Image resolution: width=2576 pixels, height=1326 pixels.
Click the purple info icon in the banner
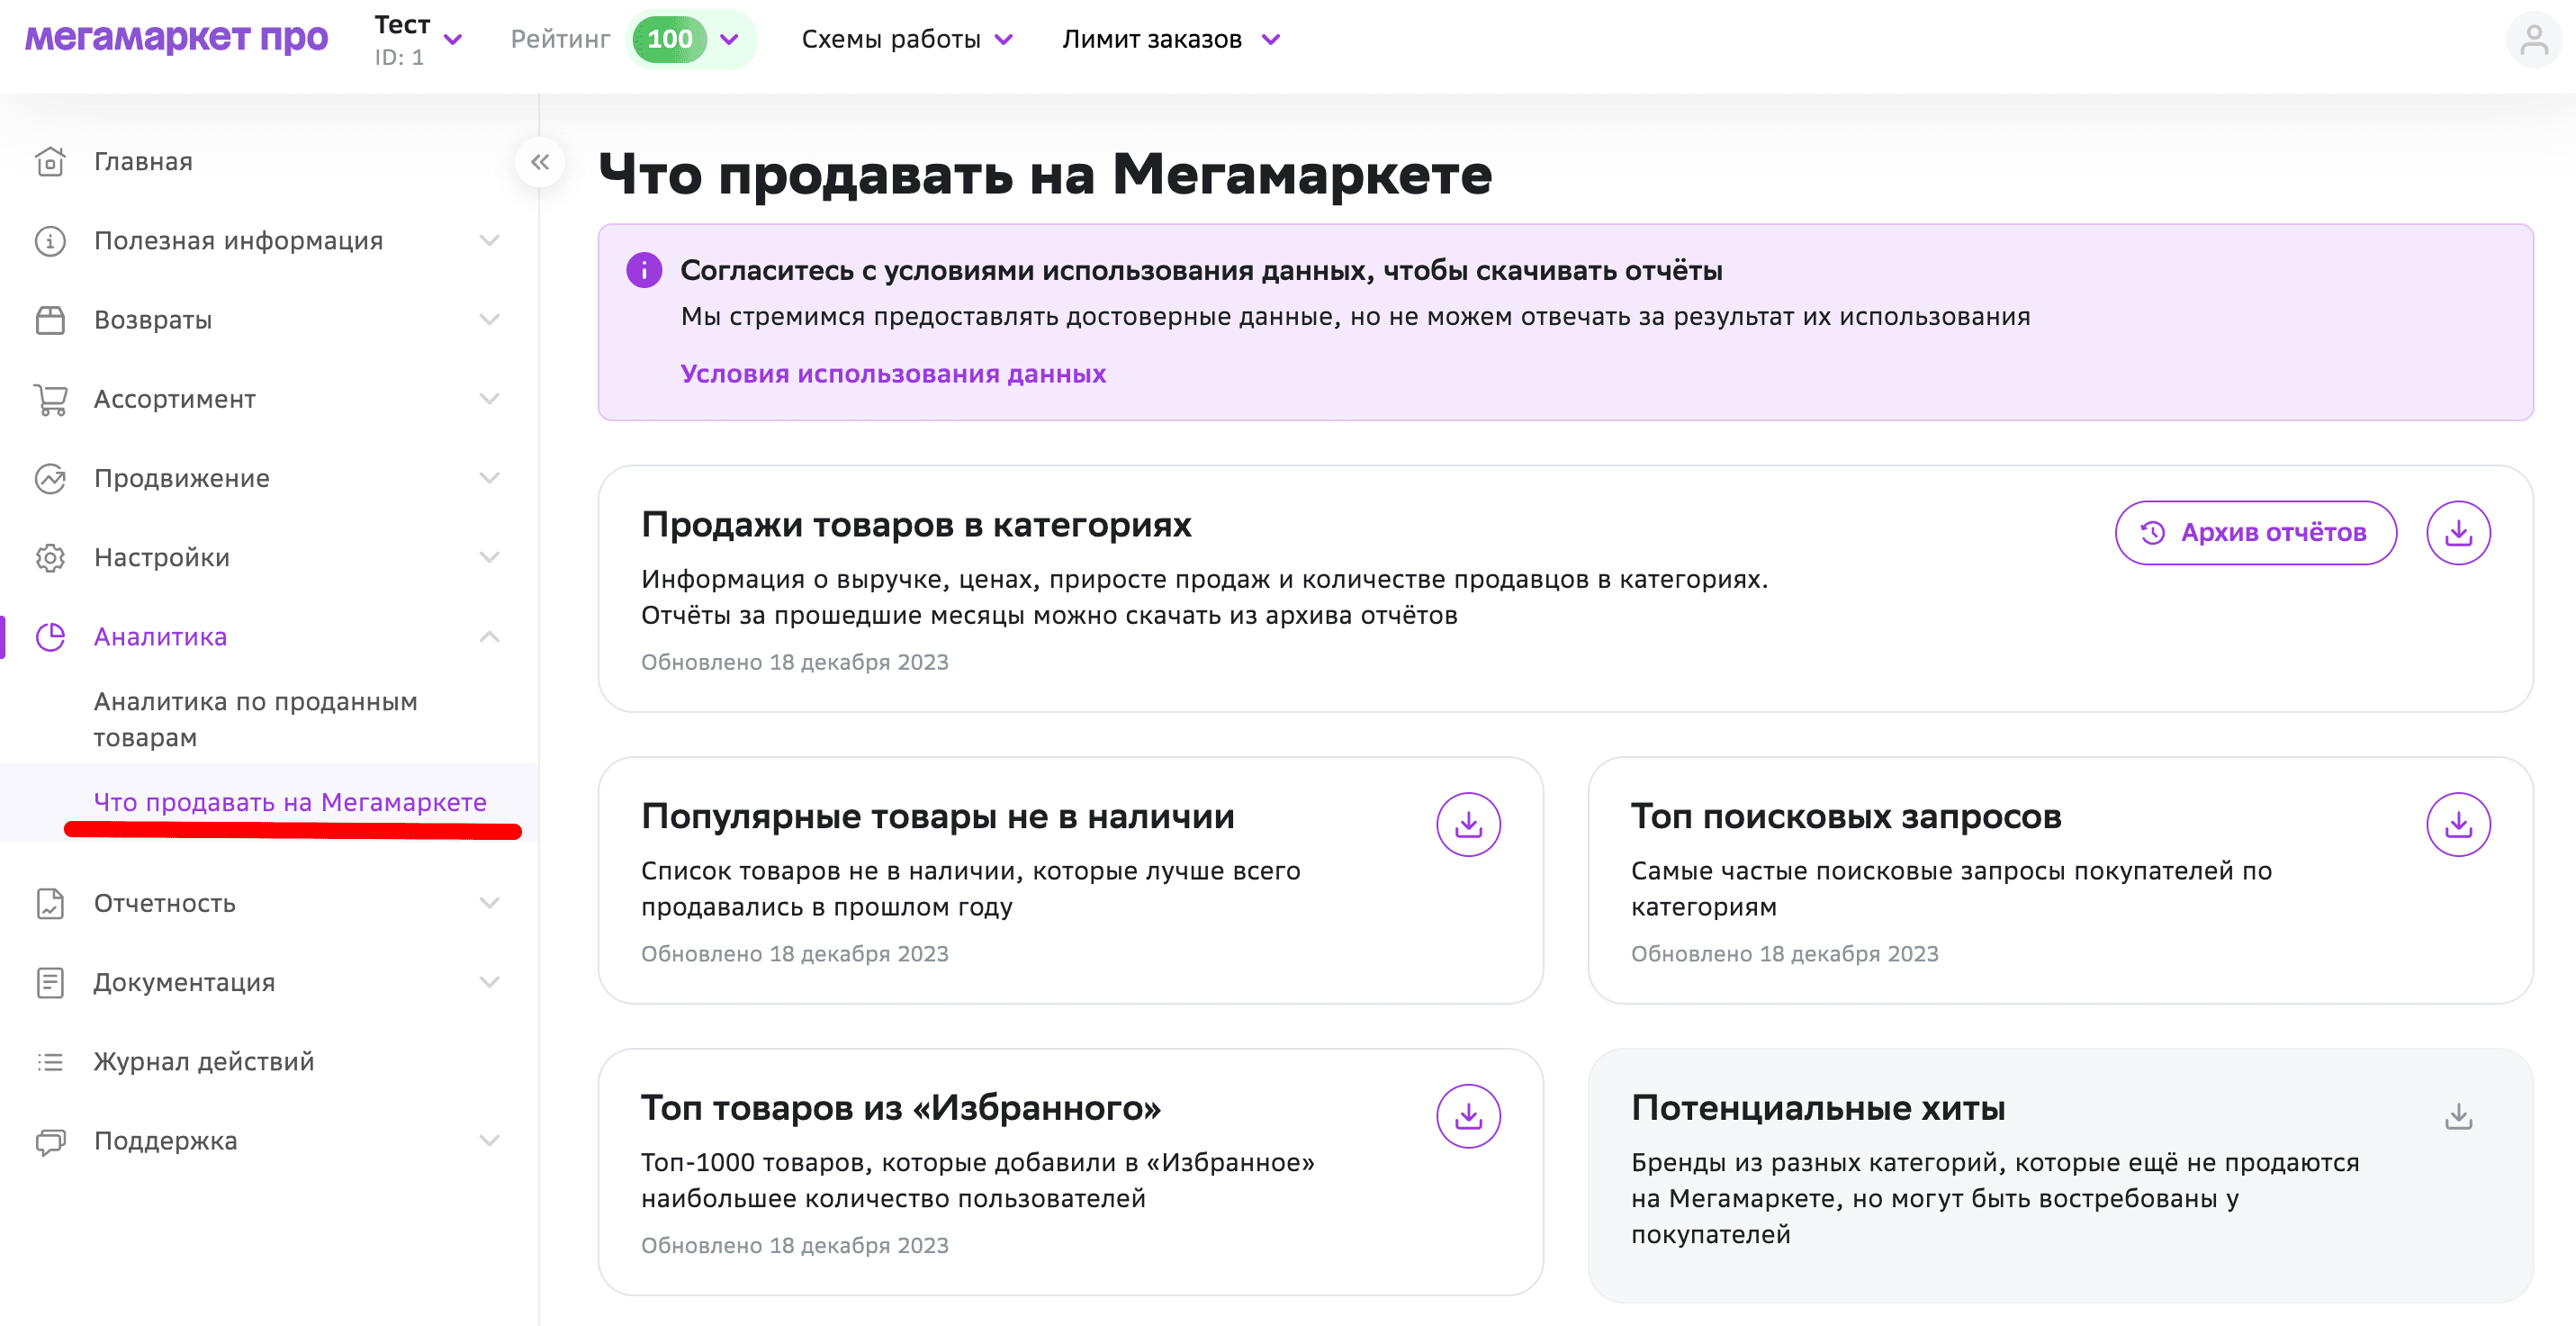click(644, 270)
